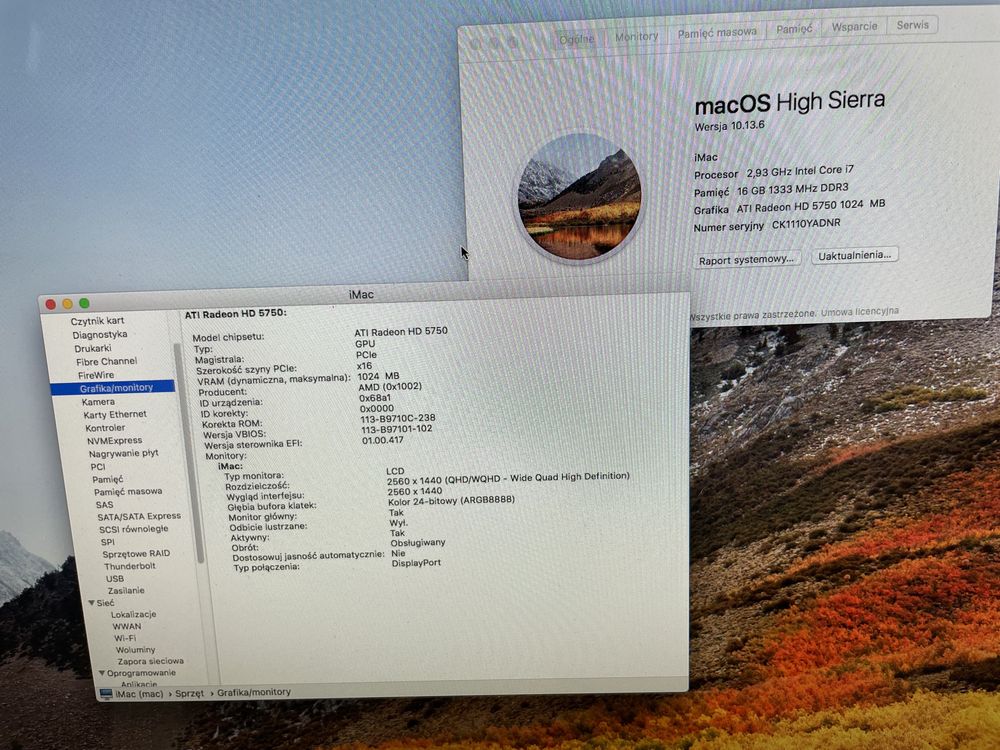Collapse the Oprogramowanie section in sidebar
The width and height of the screenshot is (1000, 750).
tap(102, 673)
